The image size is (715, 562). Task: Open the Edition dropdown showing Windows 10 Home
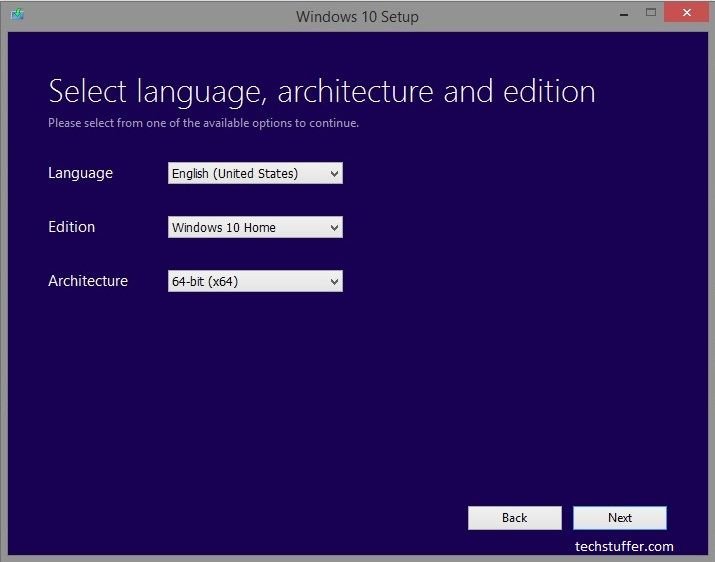tap(255, 227)
